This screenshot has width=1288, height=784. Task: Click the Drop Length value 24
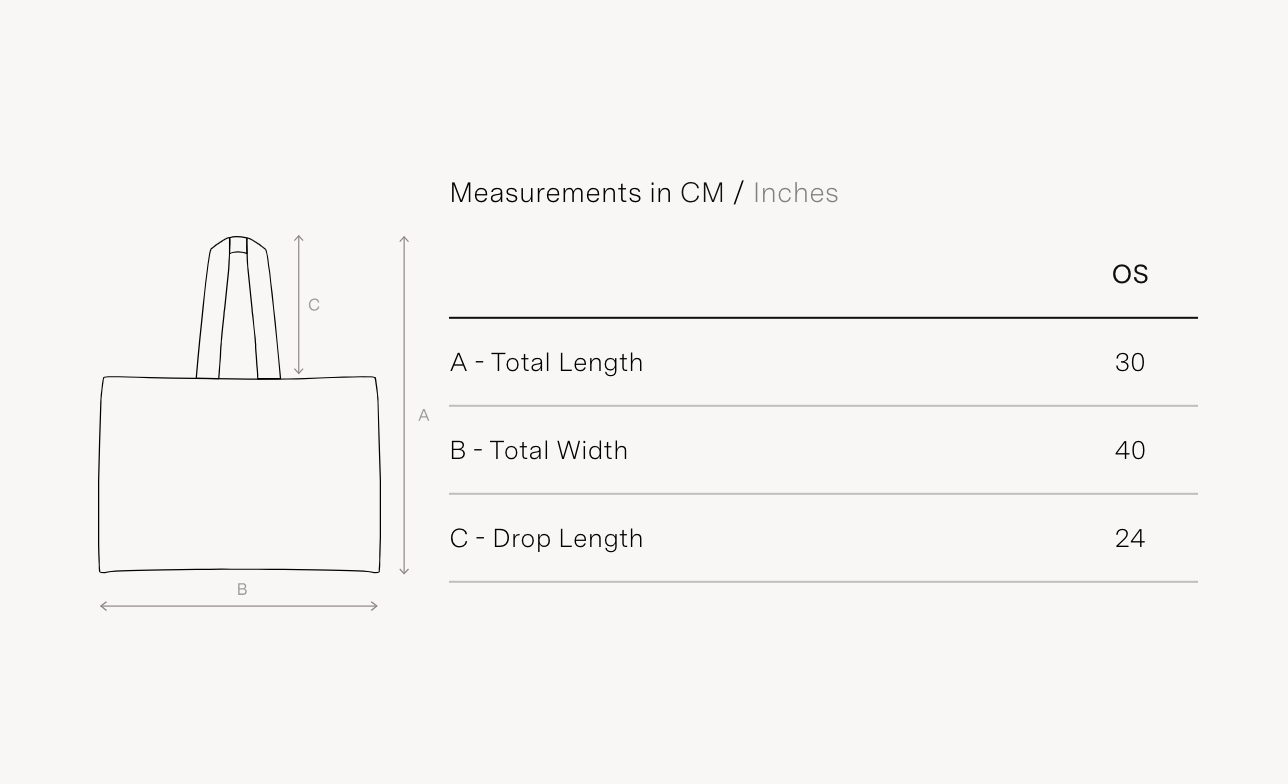click(x=1130, y=539)
